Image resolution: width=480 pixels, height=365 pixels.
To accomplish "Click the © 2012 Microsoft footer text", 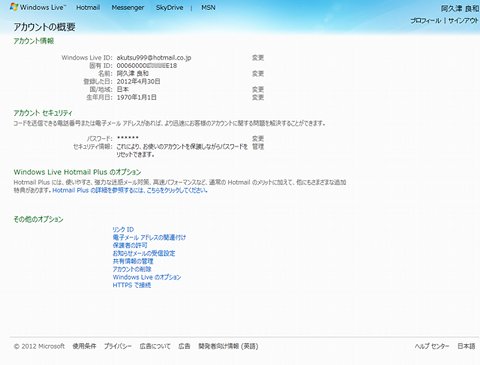I will [39, 346].
